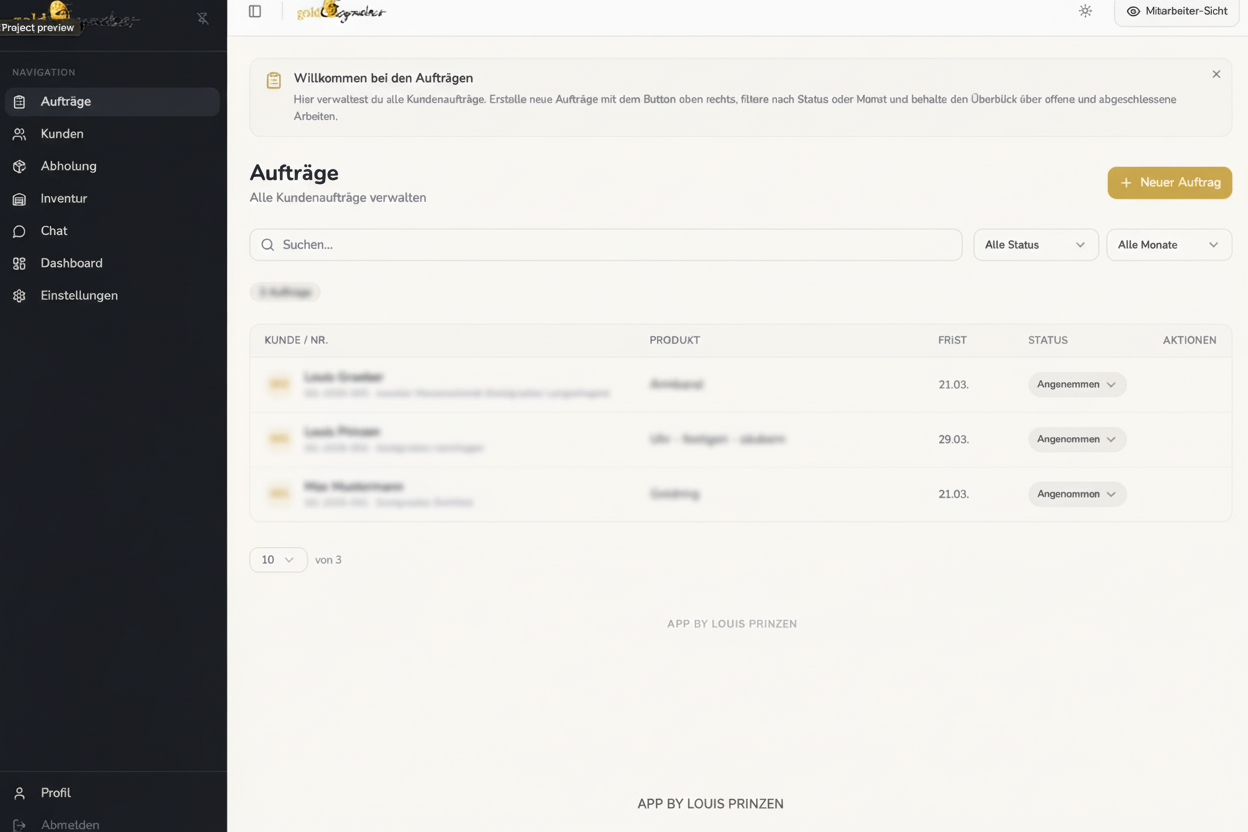Click the Inventur icon in sidebar
This screenshot has width=1248, height=832.
tap(19, 199)
